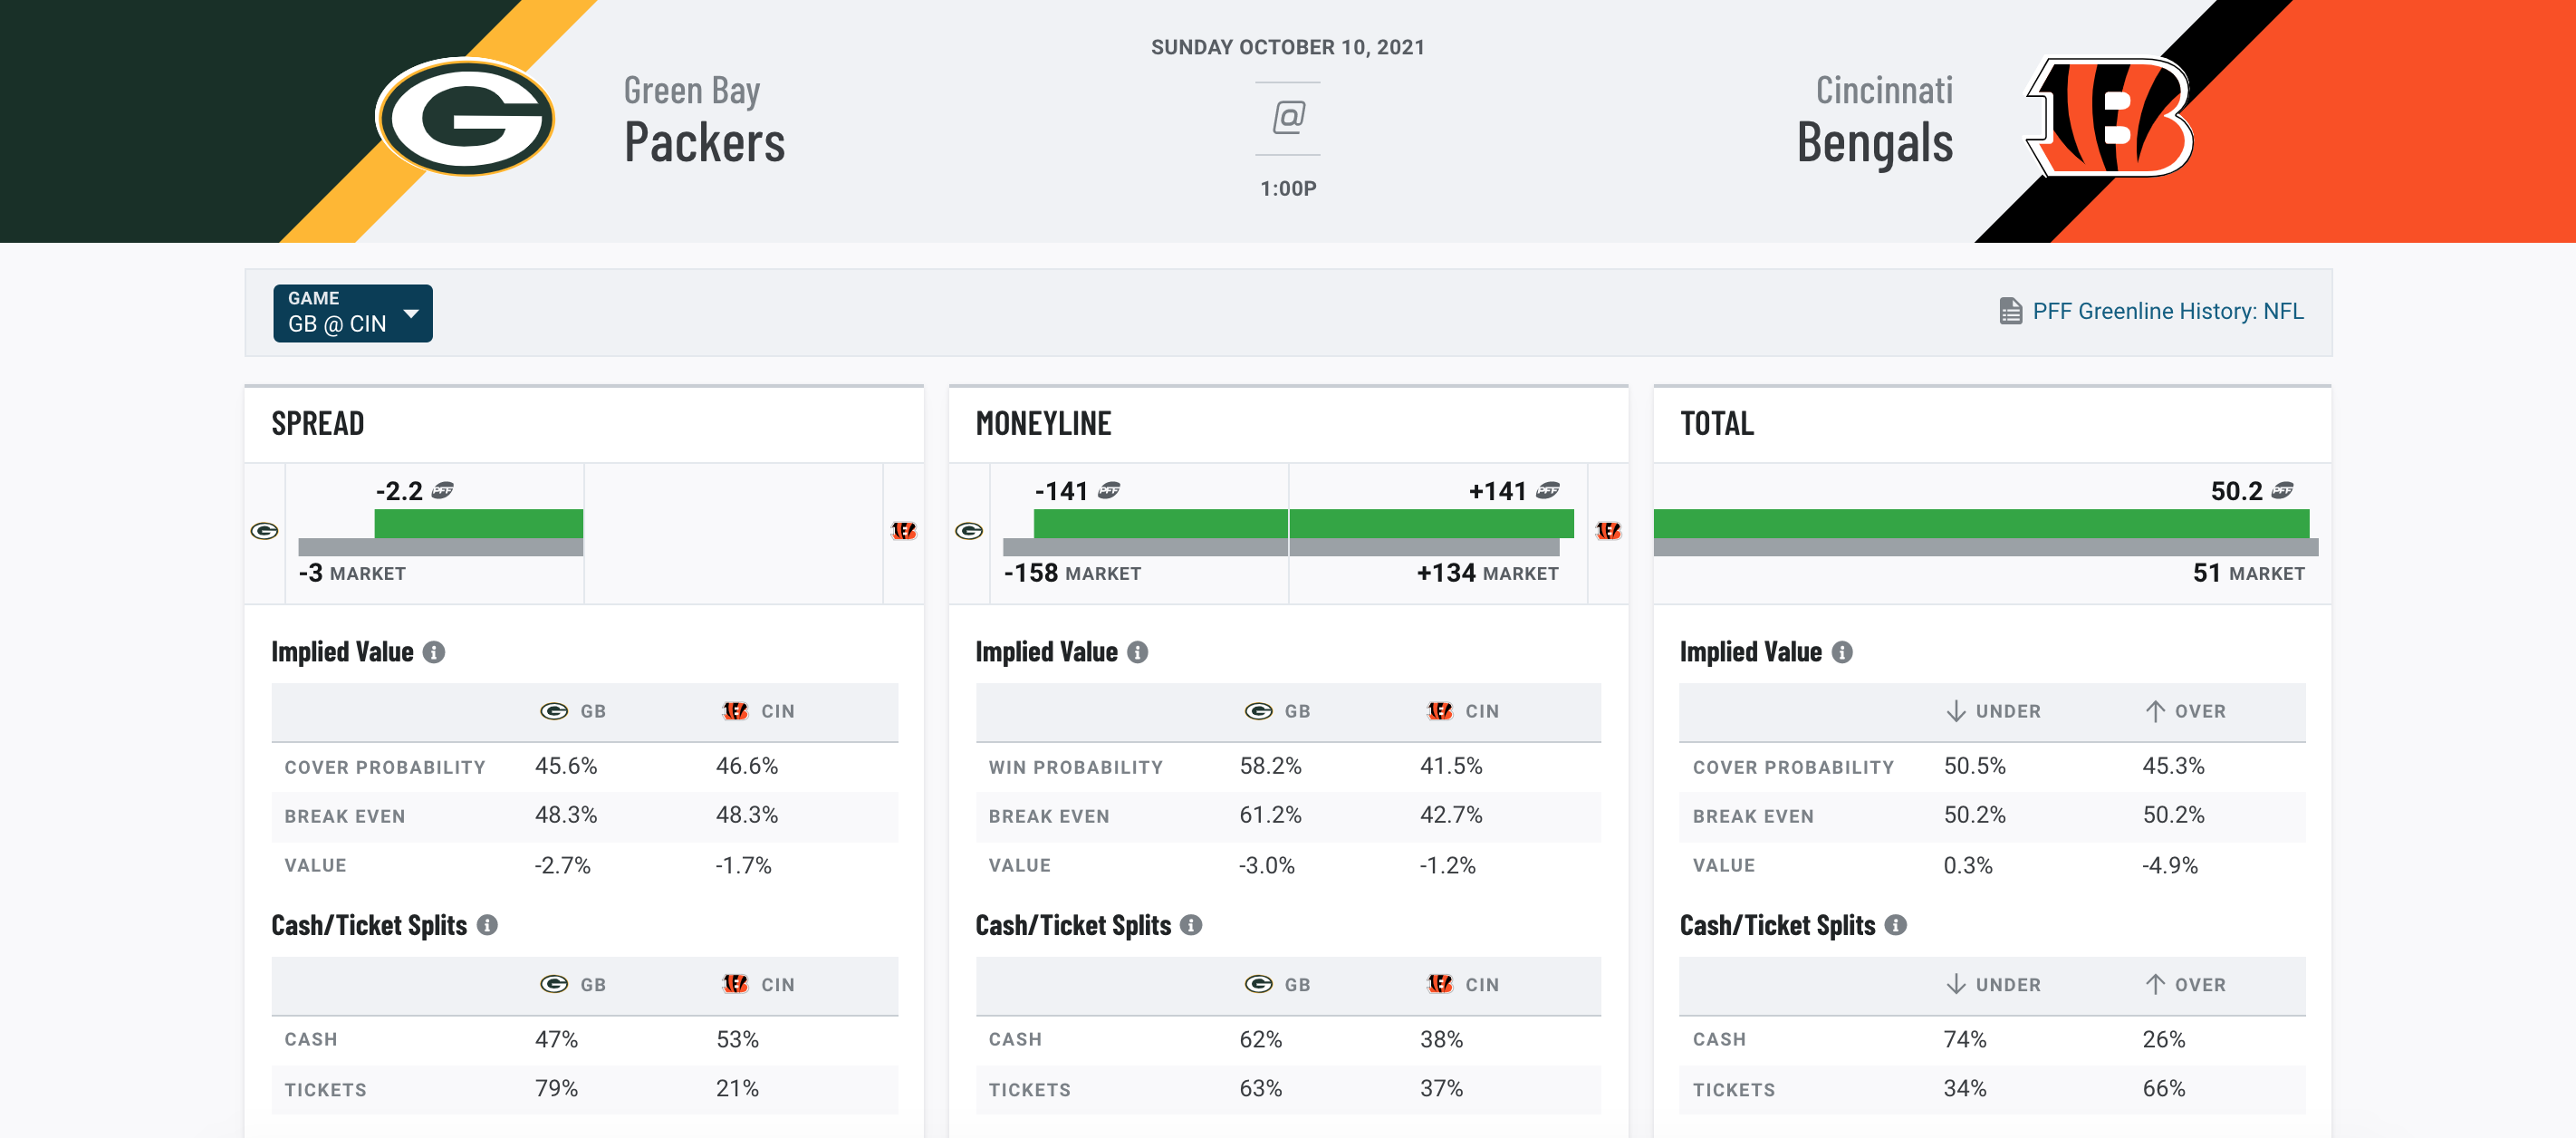This screenshot has width=2576, height=1138.
Task: Click PFF football icon next to -141 moneyline
Action: 1109,490
